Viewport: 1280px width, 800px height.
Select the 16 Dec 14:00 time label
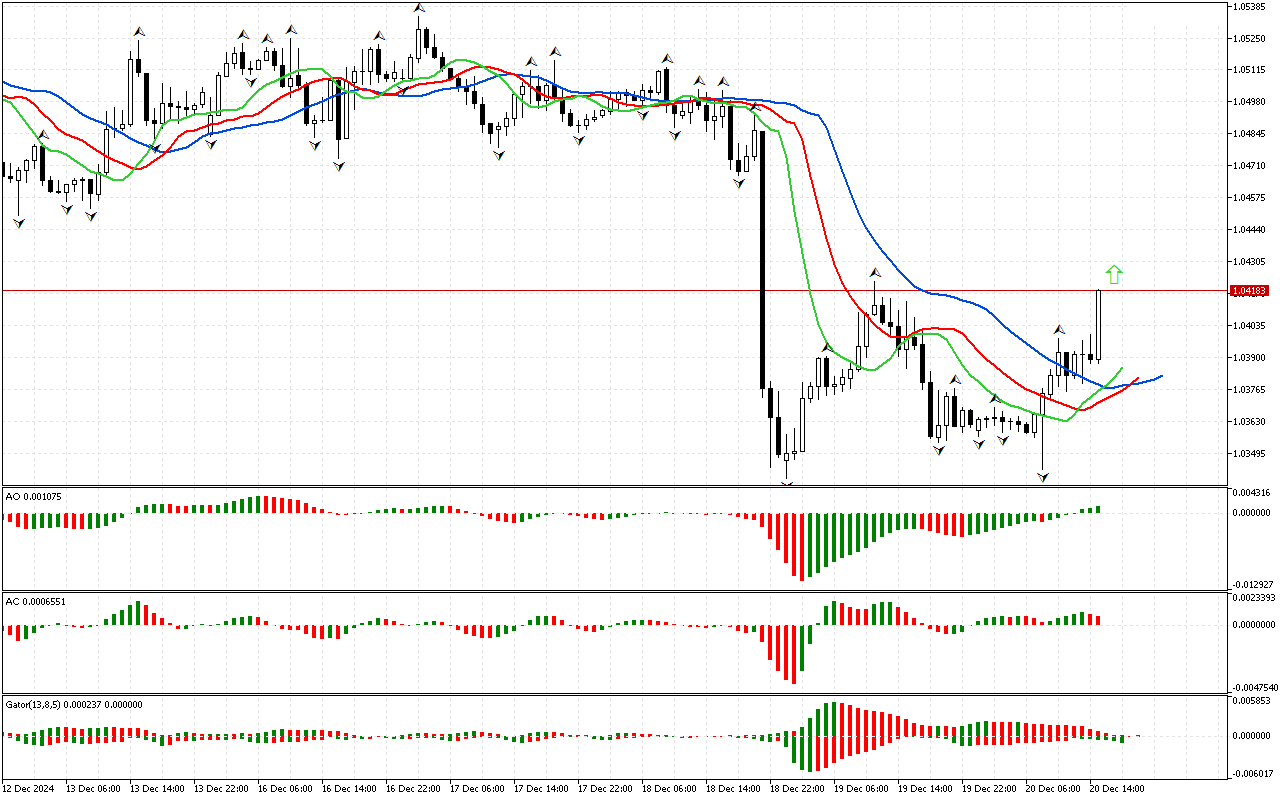coord(349,789)
